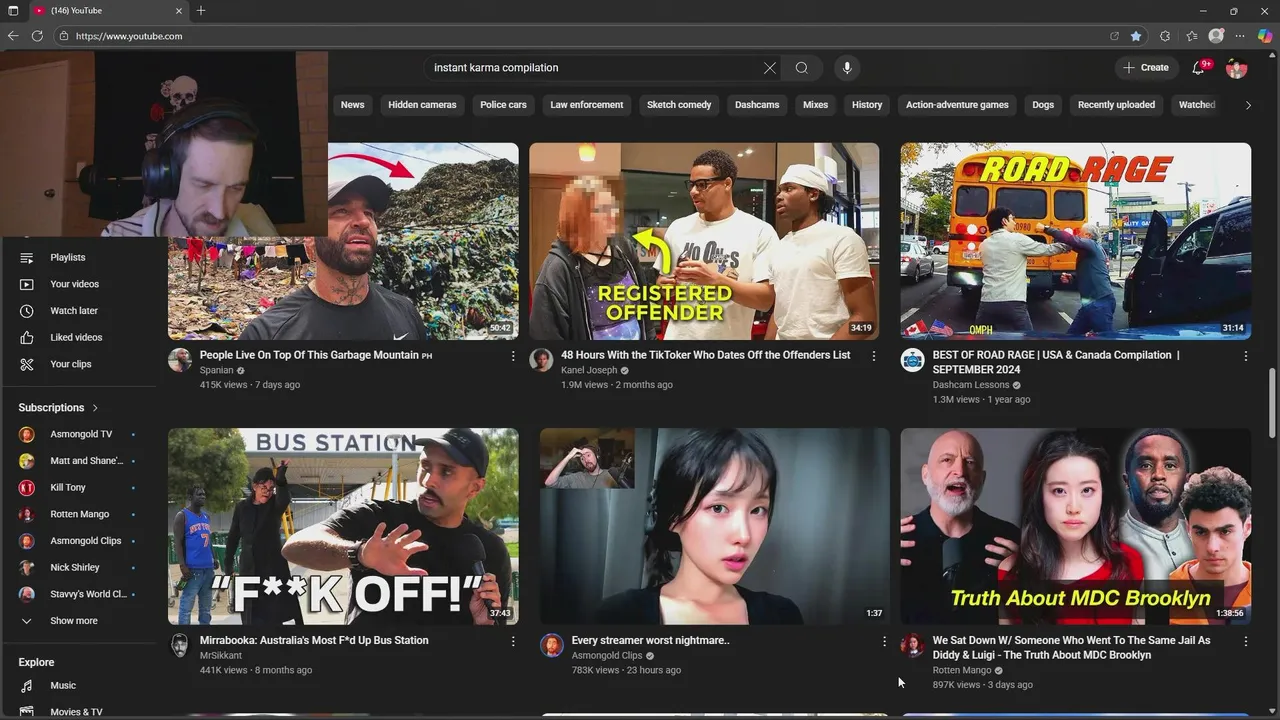Select the History filter chip
The height and width of the screenshot is (720, 1280).
pyautogui.click(x=867, y=105)
